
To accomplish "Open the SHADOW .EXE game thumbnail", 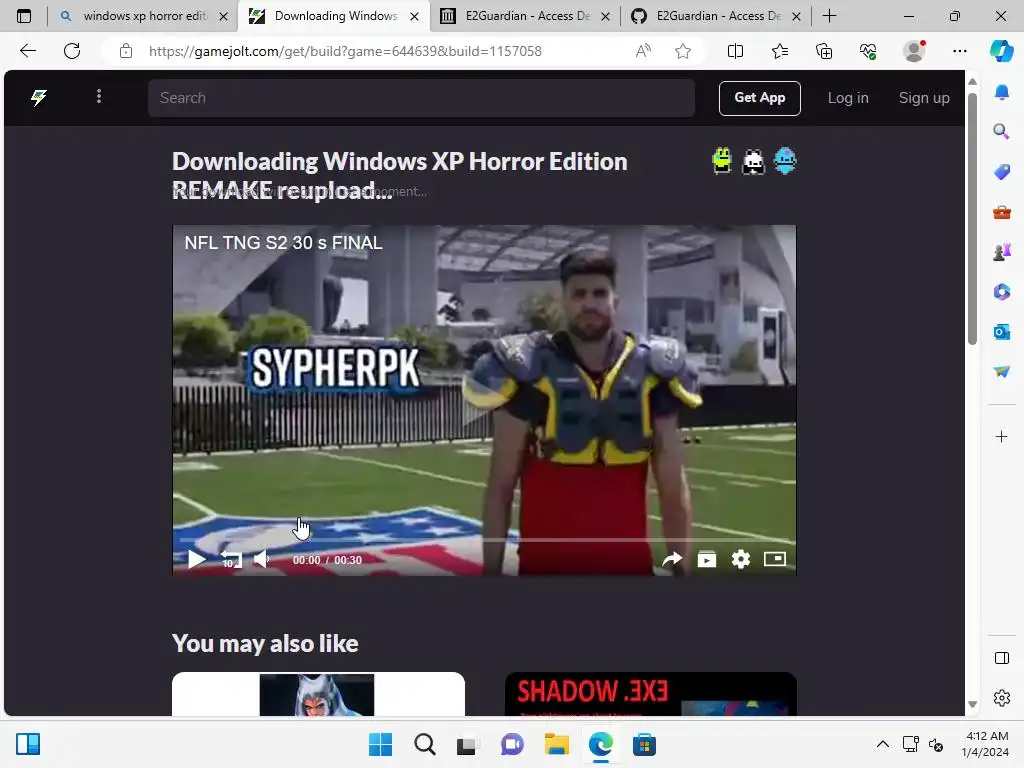I will coord(650,694).
